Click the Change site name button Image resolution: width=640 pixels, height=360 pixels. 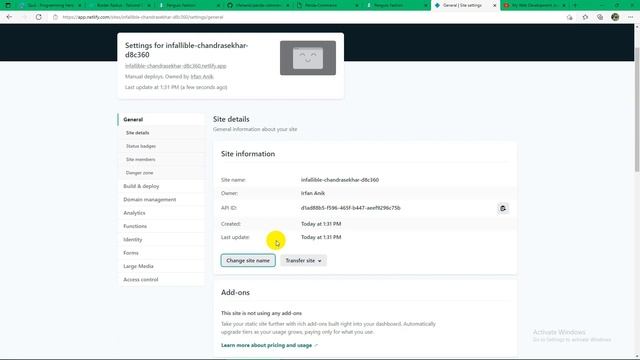coord(248,260)
